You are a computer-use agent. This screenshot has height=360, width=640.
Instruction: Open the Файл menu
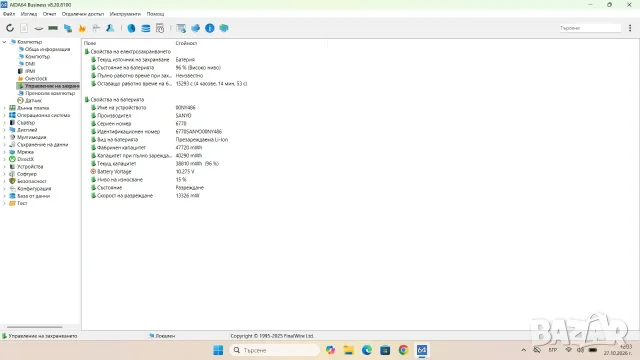tap(9, 14)
